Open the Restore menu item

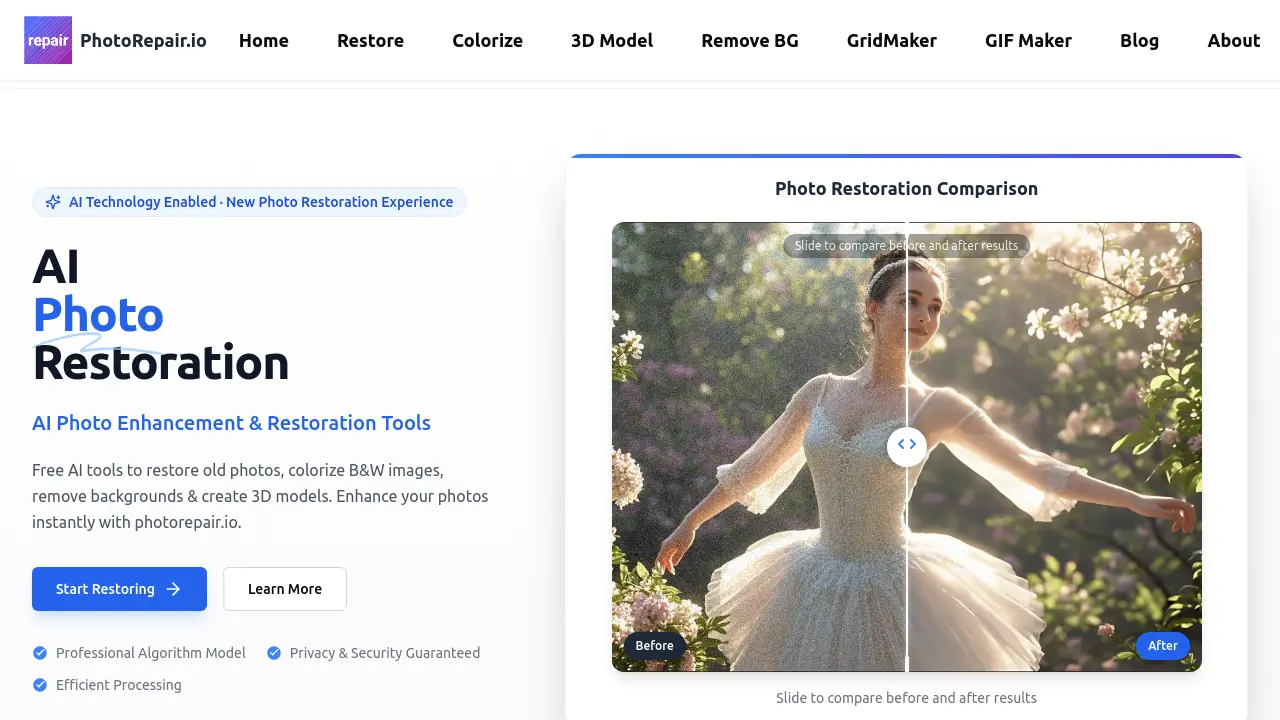click(370, 40)
